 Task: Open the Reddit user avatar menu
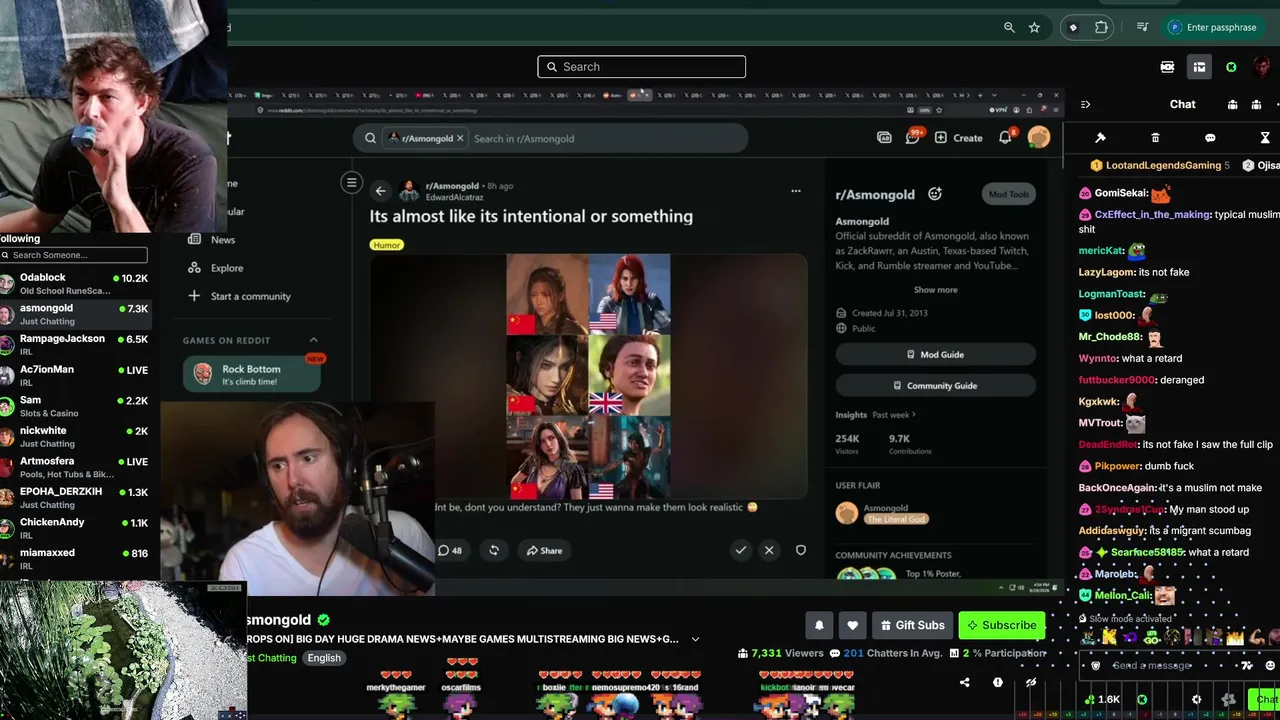point(1039,137)
